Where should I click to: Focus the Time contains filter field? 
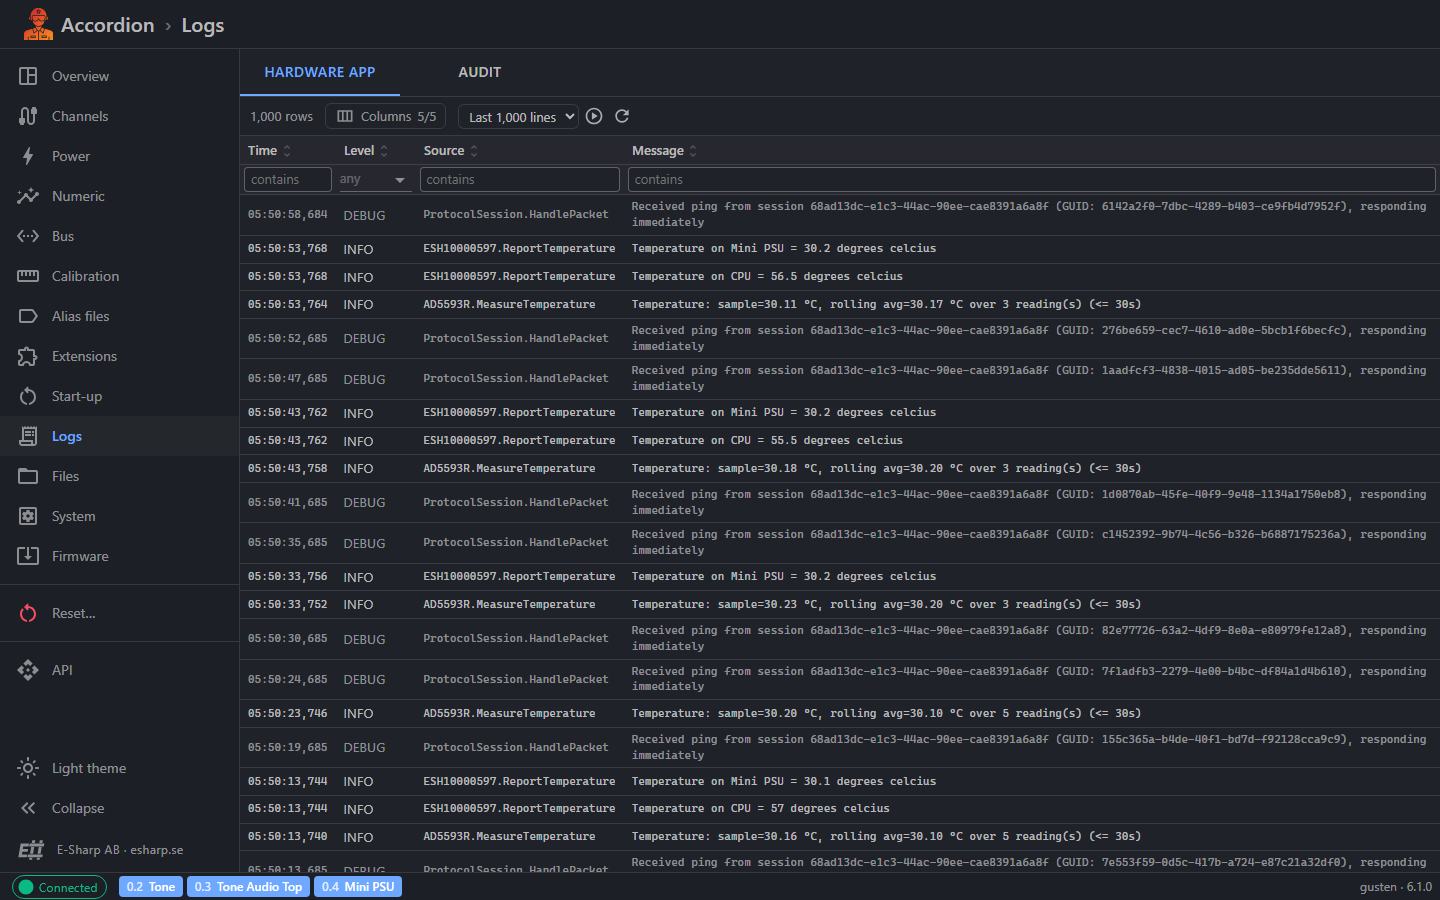click(288, 179)
